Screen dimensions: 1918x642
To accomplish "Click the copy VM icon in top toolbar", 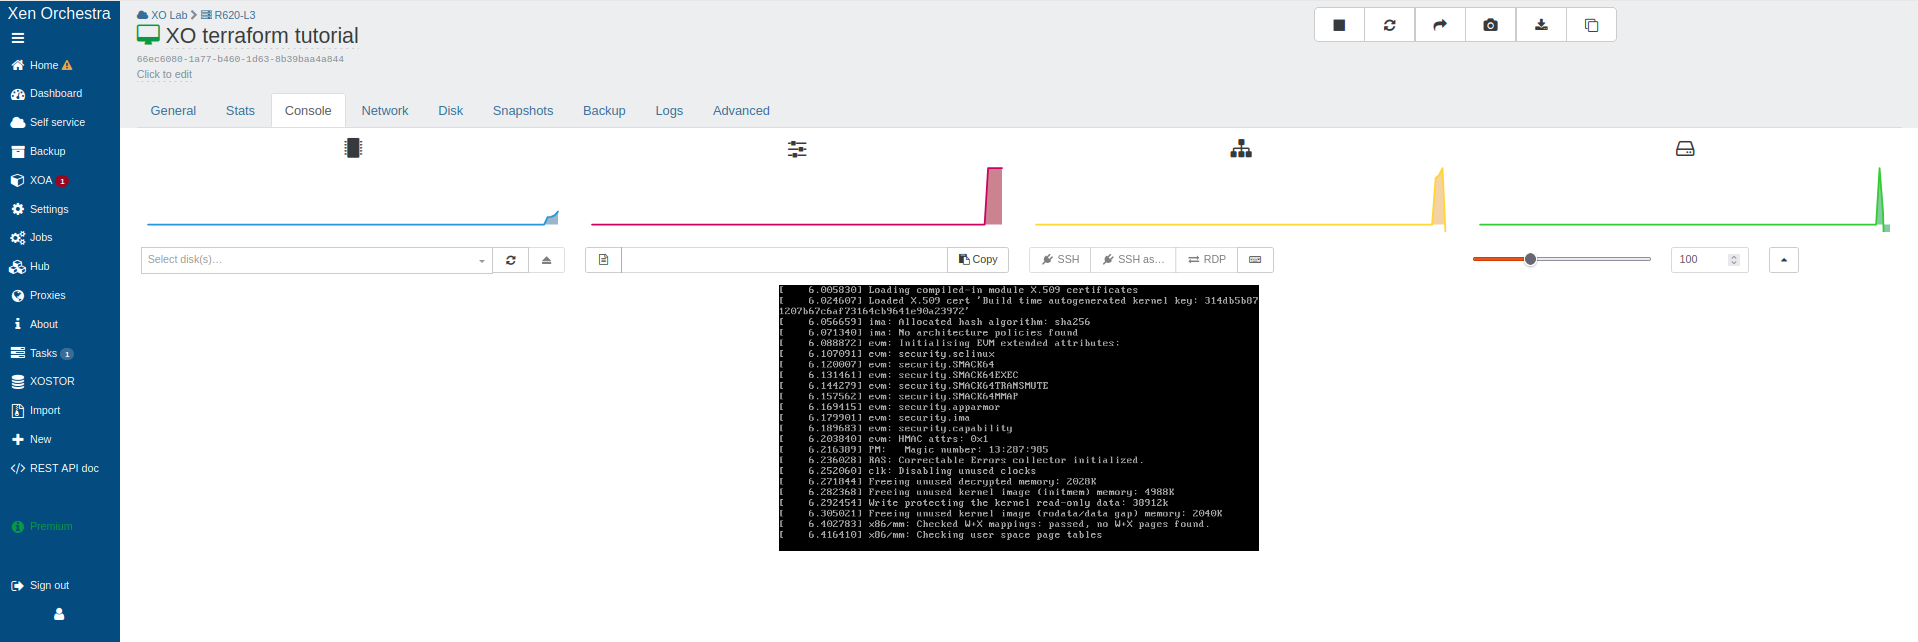I will 1591,25.
